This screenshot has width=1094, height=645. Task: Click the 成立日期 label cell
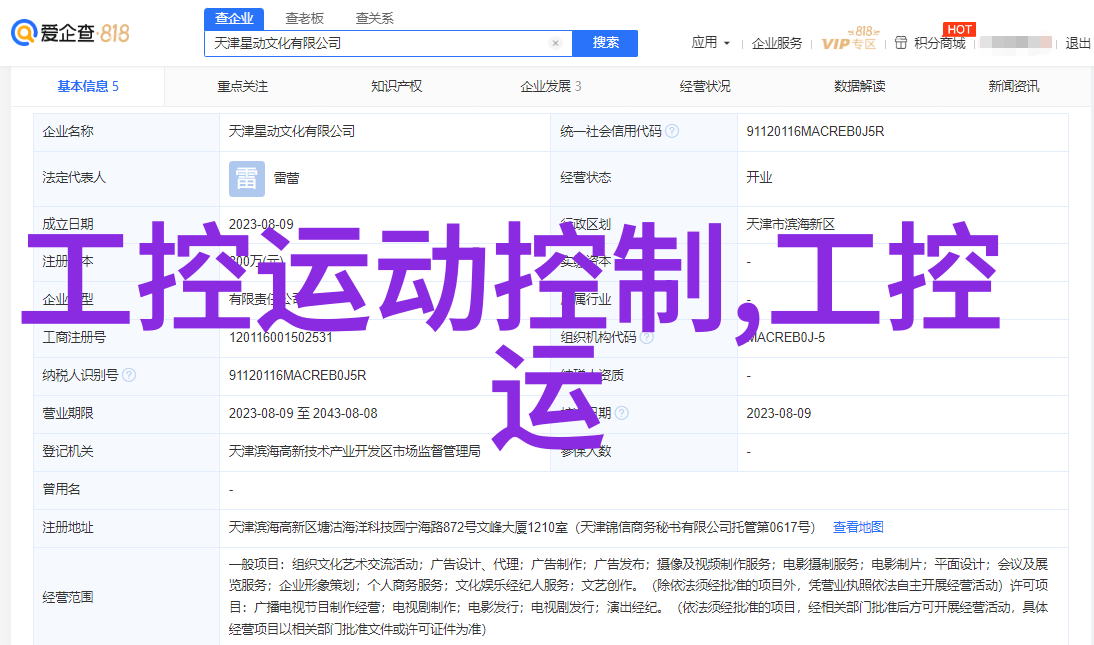pyautogui.click(x=126, y=225)
